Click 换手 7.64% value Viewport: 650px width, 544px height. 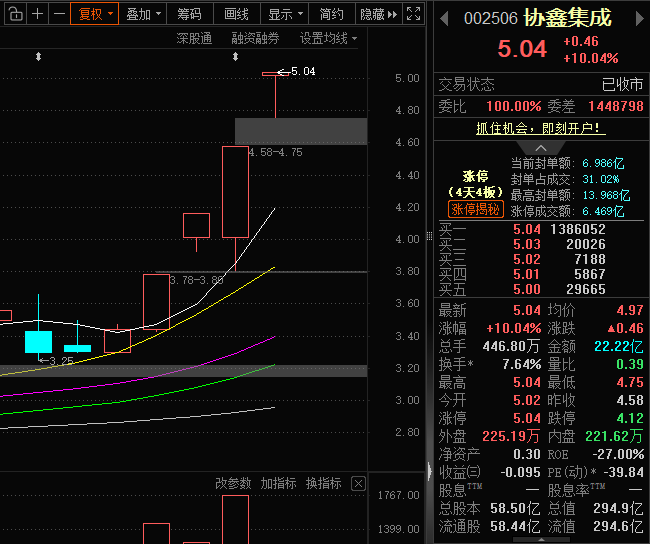[x=521, y=364]
